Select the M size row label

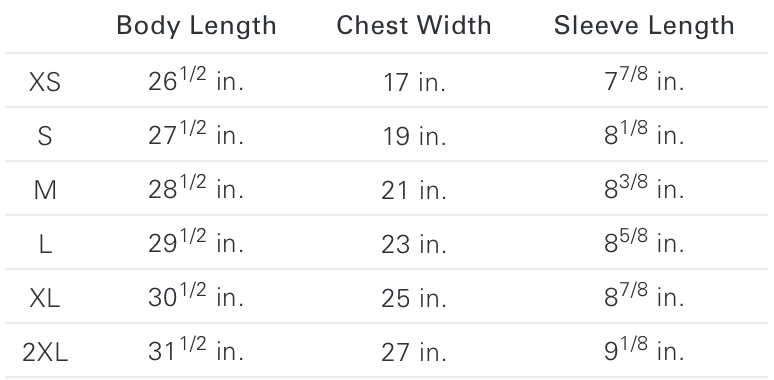tap(45, 190)
